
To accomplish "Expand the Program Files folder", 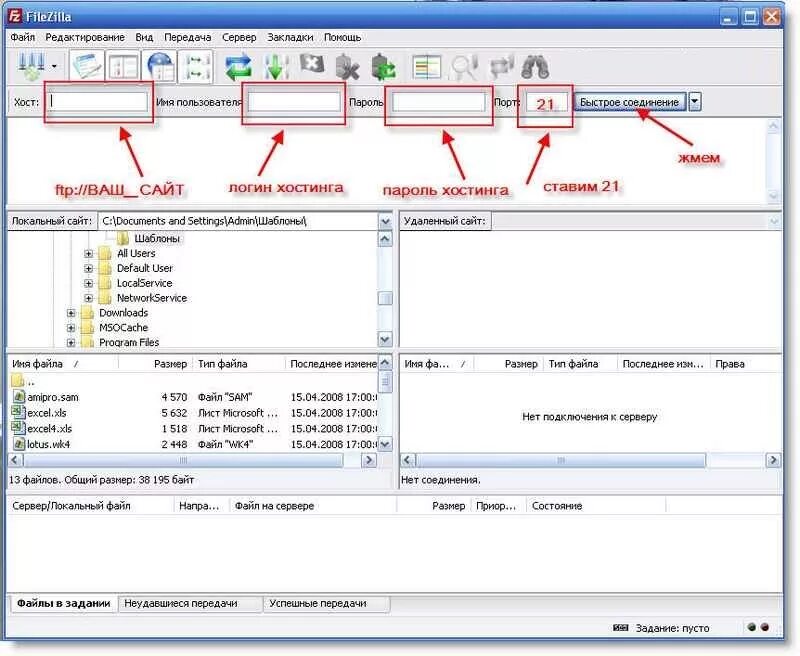I will pyautogui.click(x=71, y=342).
